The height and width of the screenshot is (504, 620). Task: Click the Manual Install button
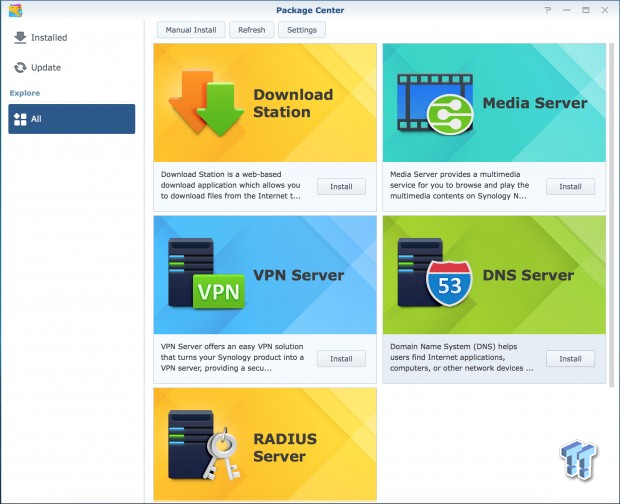(x=191, y=30)
